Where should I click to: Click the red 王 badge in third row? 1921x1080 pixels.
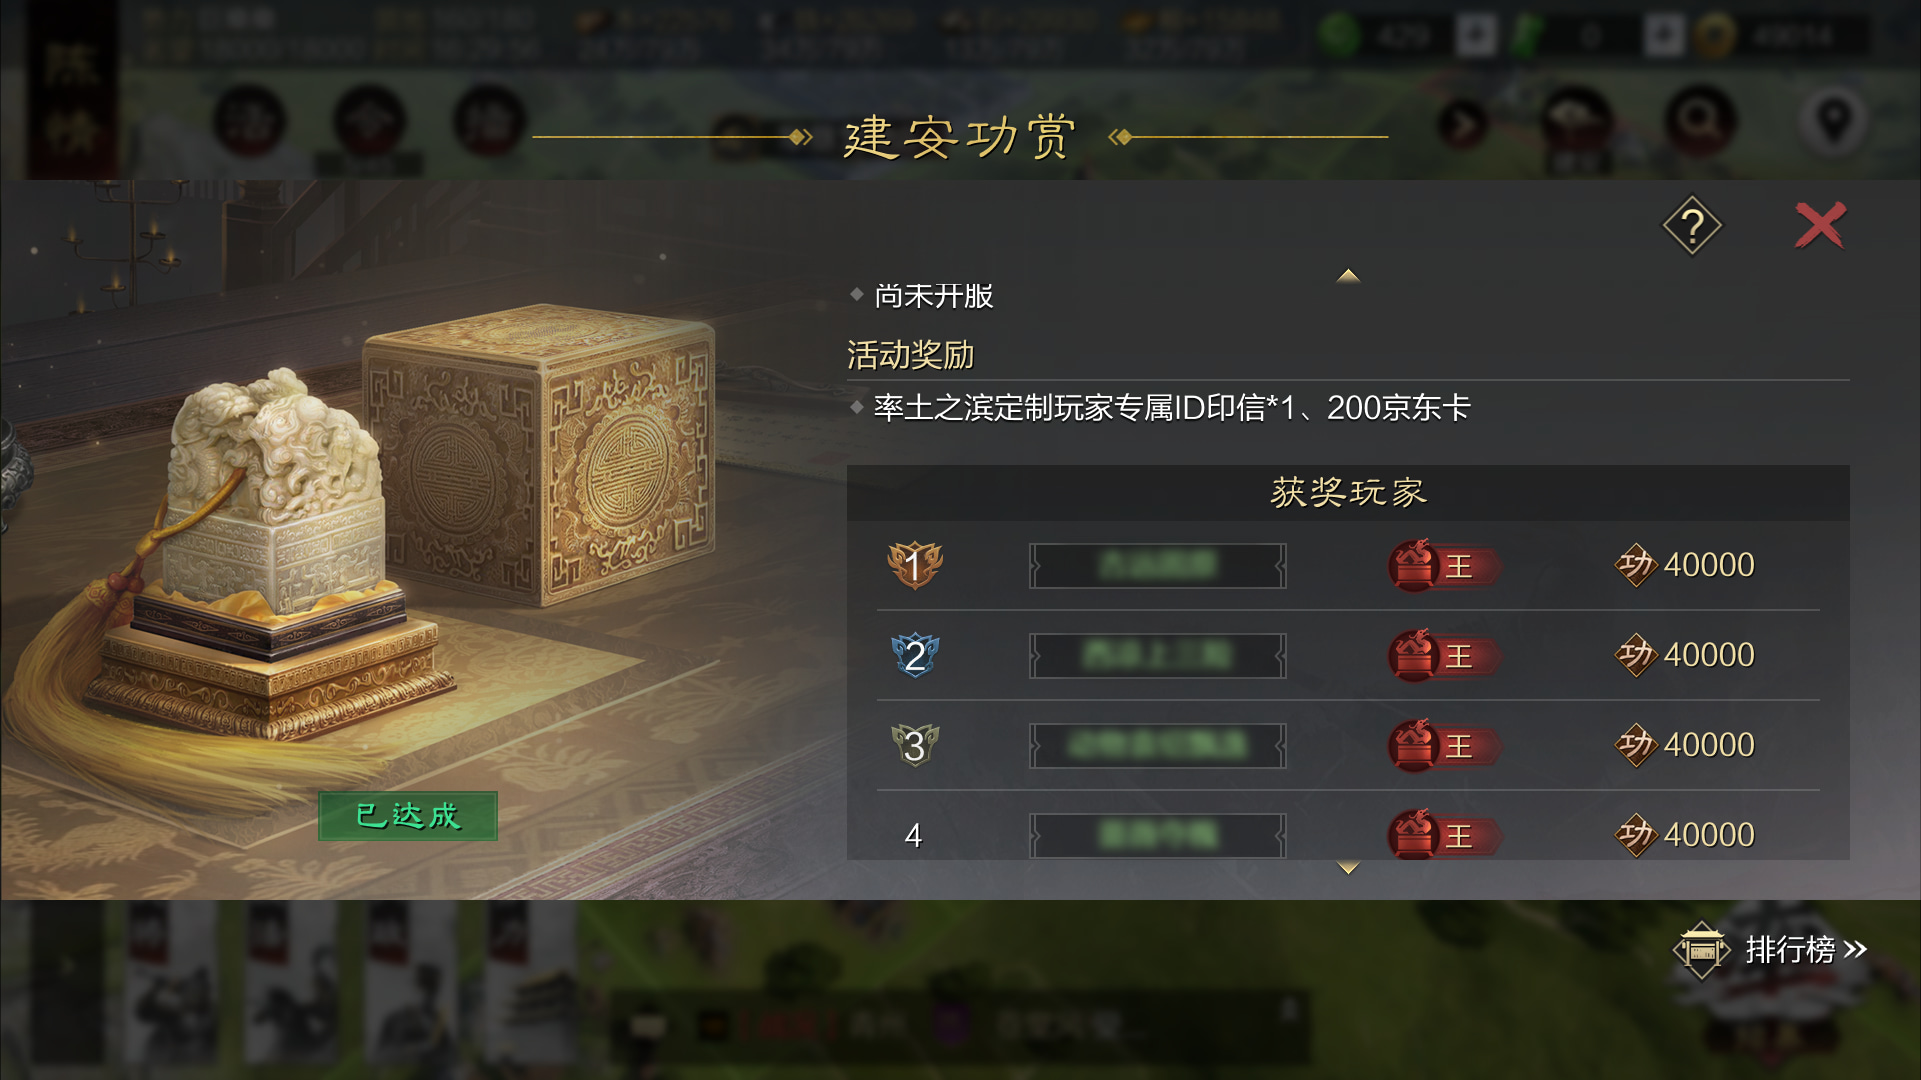point(1443,746)
